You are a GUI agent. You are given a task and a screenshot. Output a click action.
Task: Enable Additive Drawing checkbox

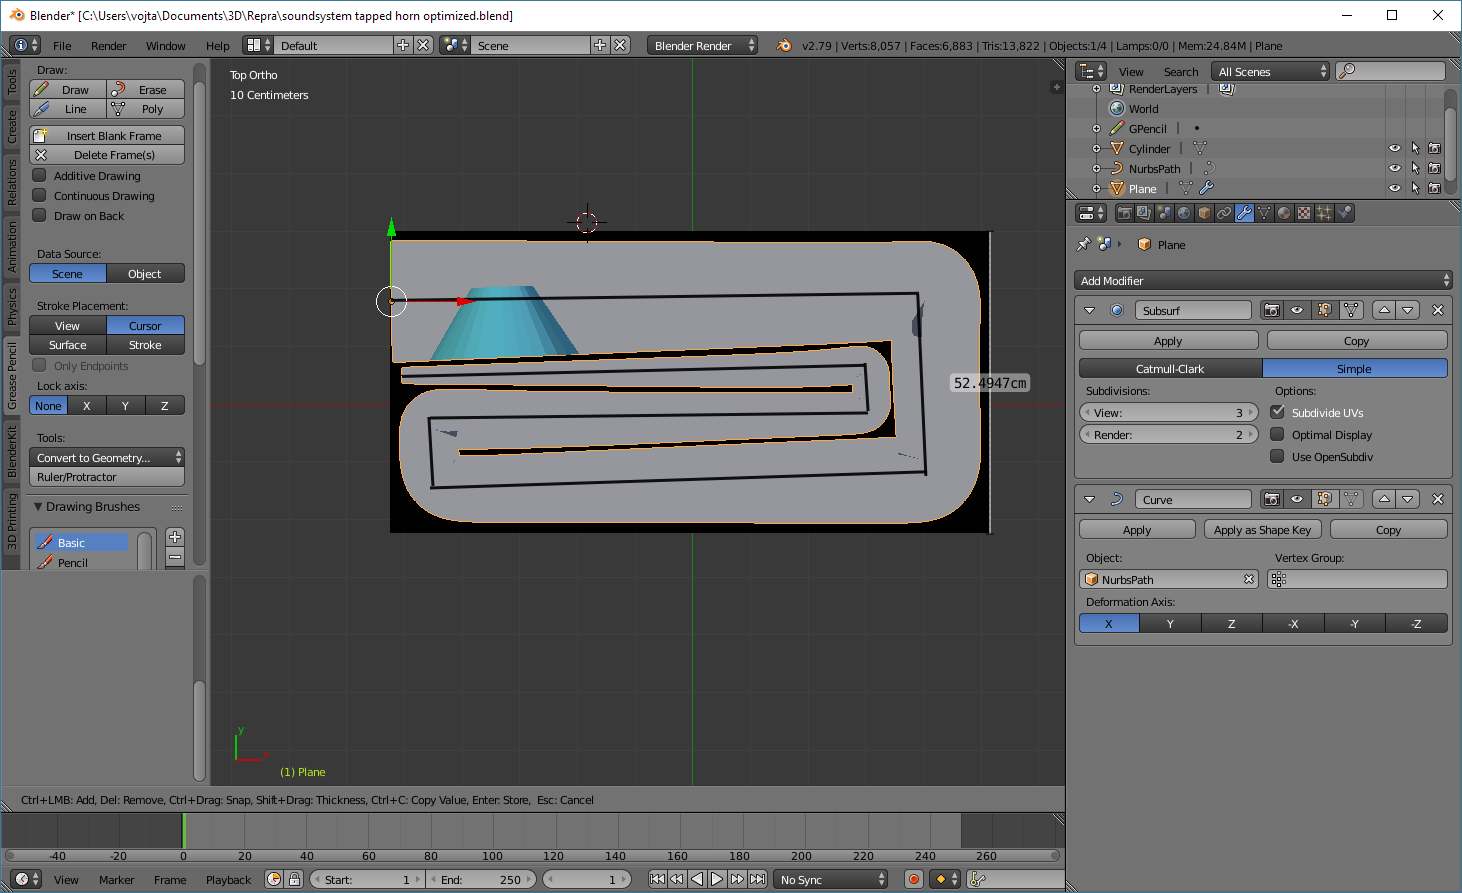pyautogui.click(x=40, y=175)
